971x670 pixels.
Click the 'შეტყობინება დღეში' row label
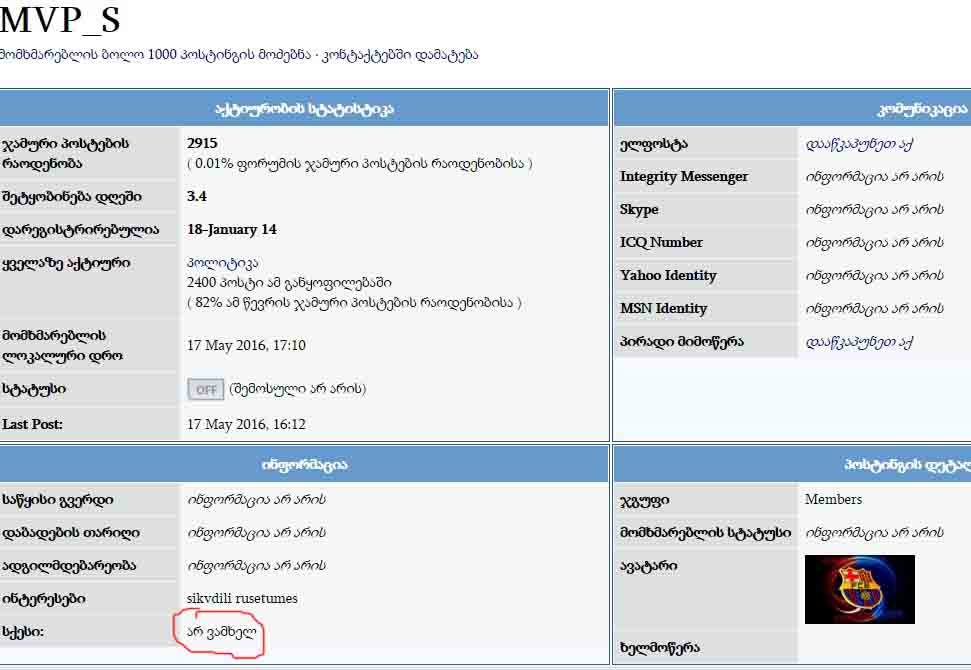point(72,197)
